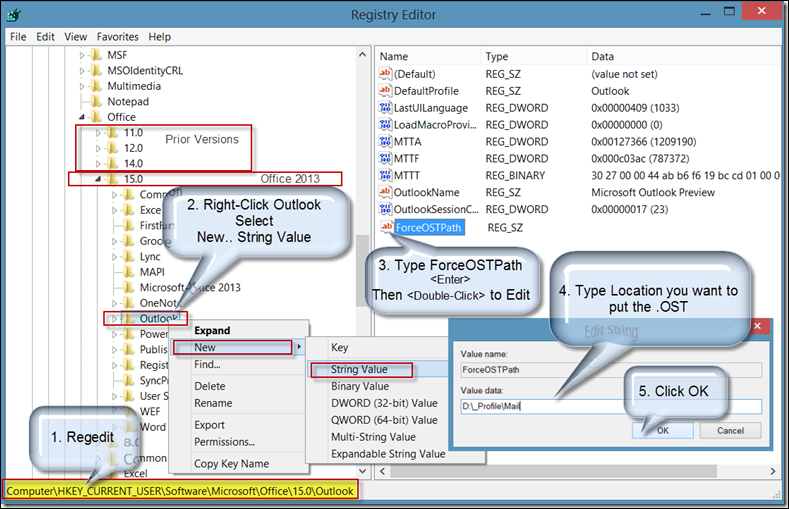Screen dimensions: 789x509
Task: Click the MSF folder icon
Action: click(96, 55)
